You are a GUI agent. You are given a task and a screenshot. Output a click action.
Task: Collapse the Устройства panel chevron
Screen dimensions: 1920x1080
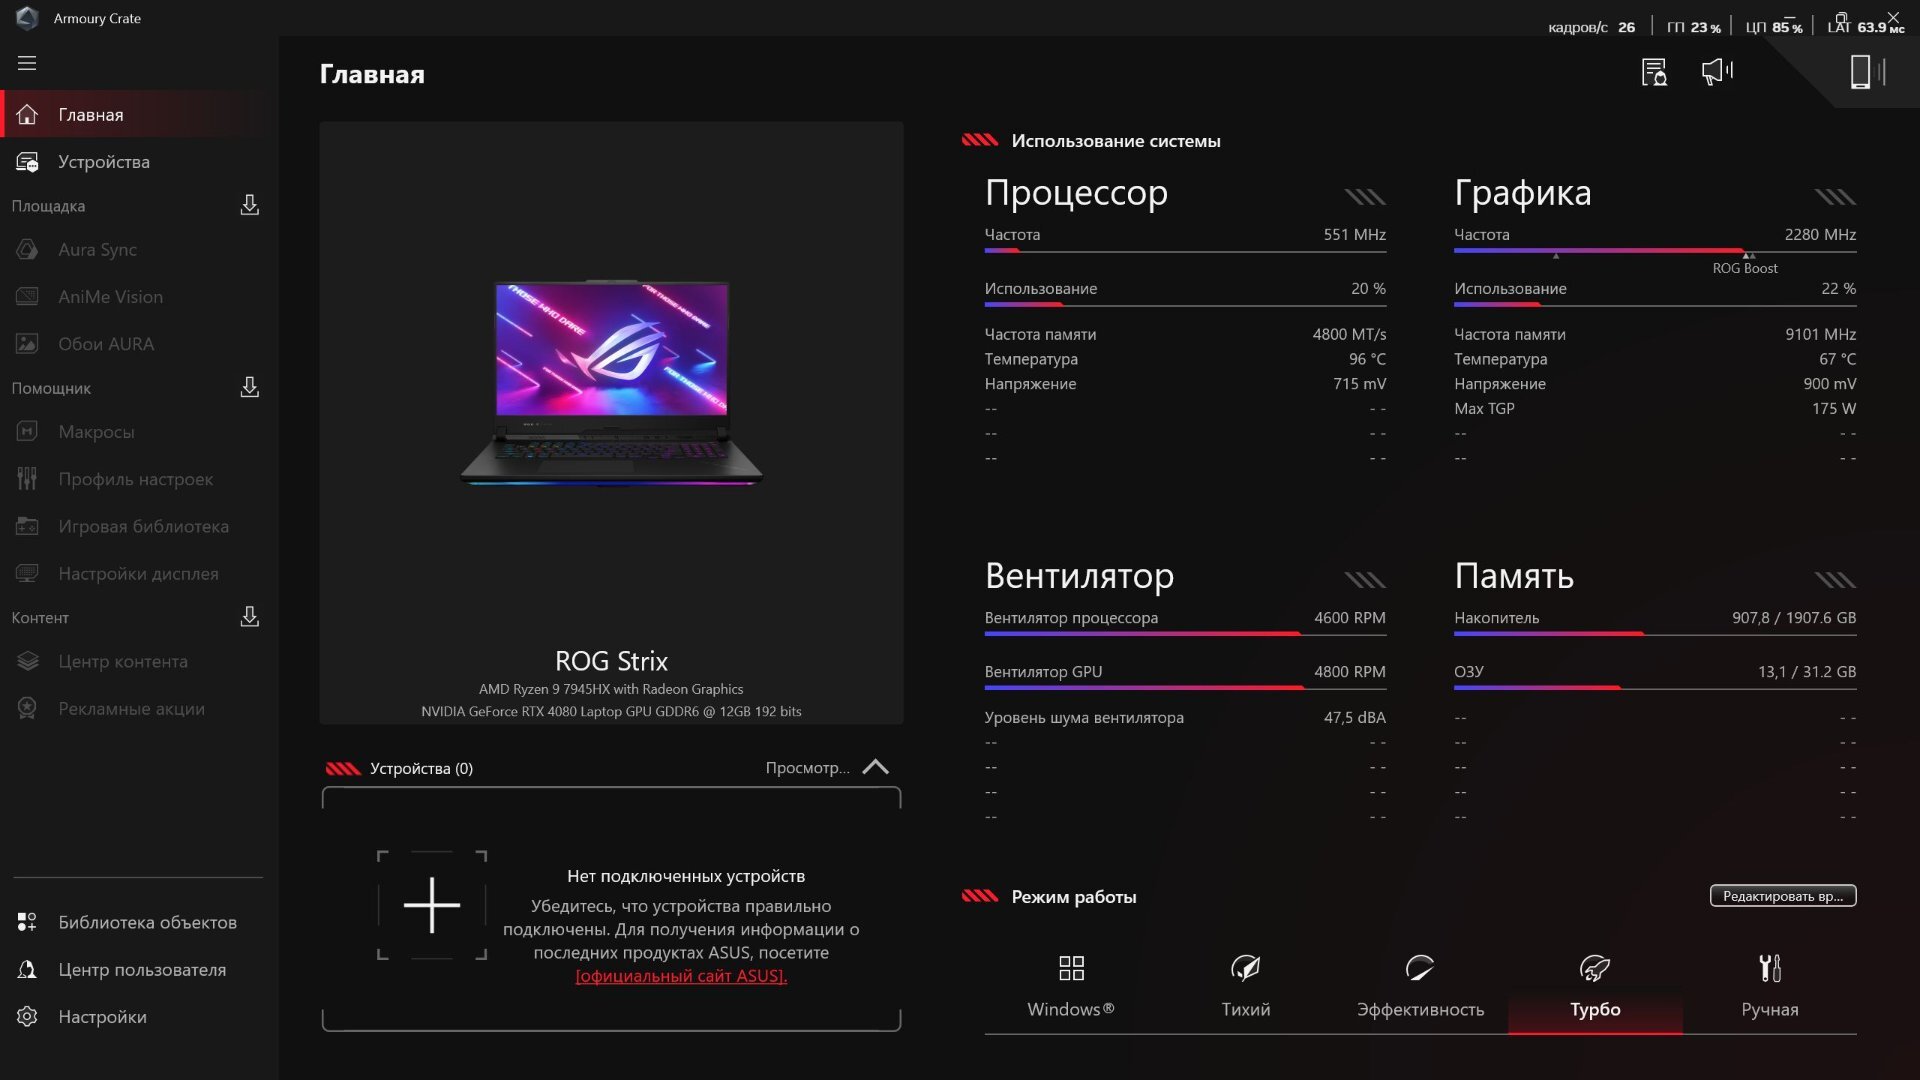pos(875,767)
